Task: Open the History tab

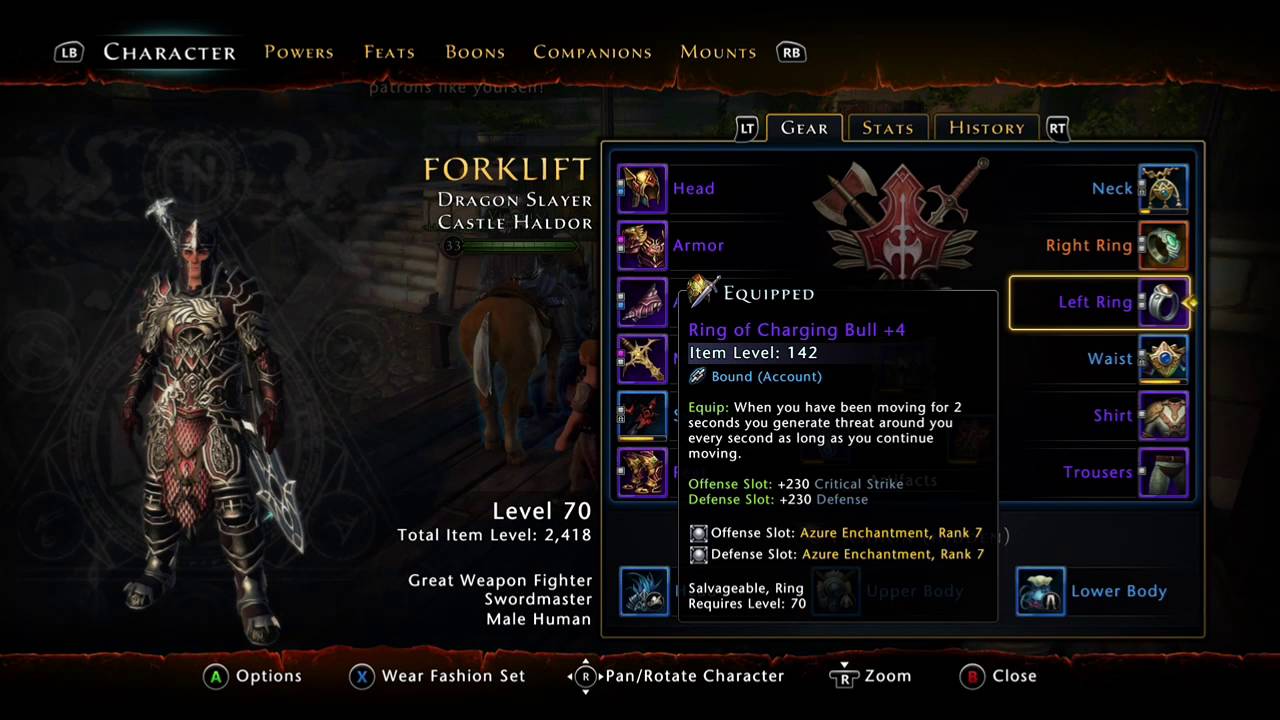Action: pyautogui.click(x=987, y=128)
